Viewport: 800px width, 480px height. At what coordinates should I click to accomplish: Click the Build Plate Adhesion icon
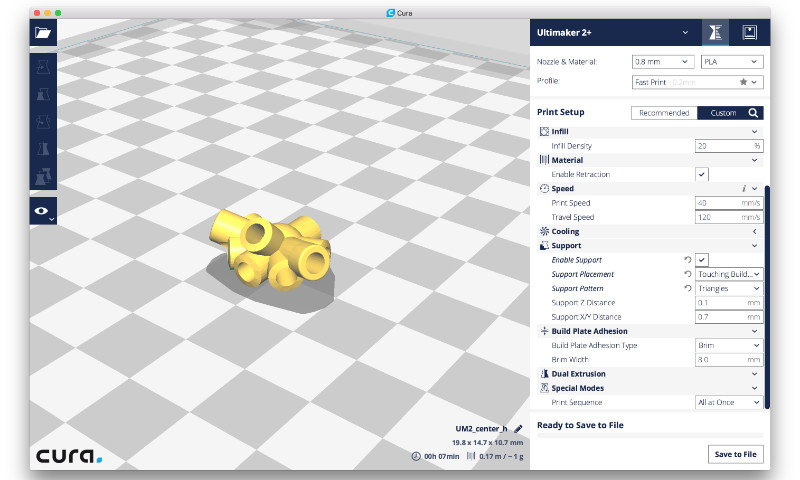(544, 331)
